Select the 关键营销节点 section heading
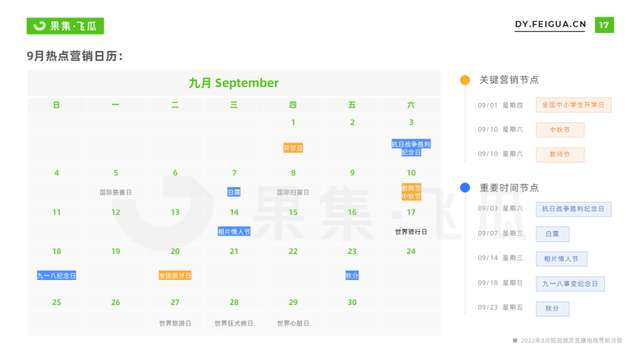Screen dimensions: 640x360 pos(509,80)
